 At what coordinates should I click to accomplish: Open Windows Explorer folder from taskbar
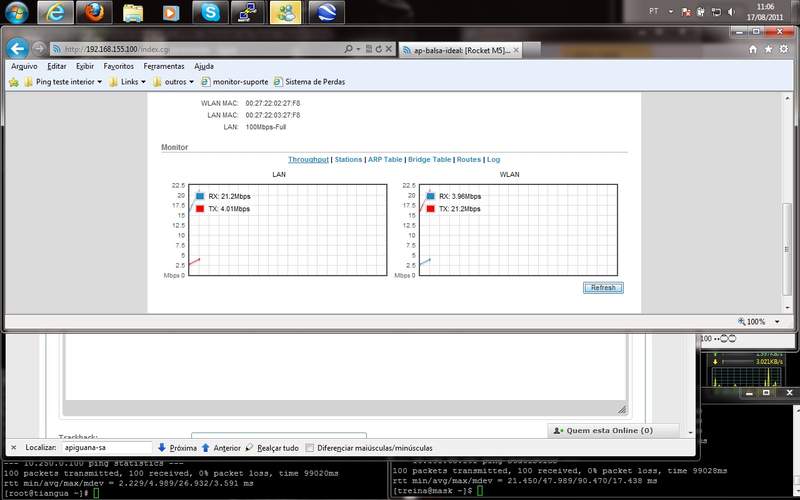coord(133,12)
